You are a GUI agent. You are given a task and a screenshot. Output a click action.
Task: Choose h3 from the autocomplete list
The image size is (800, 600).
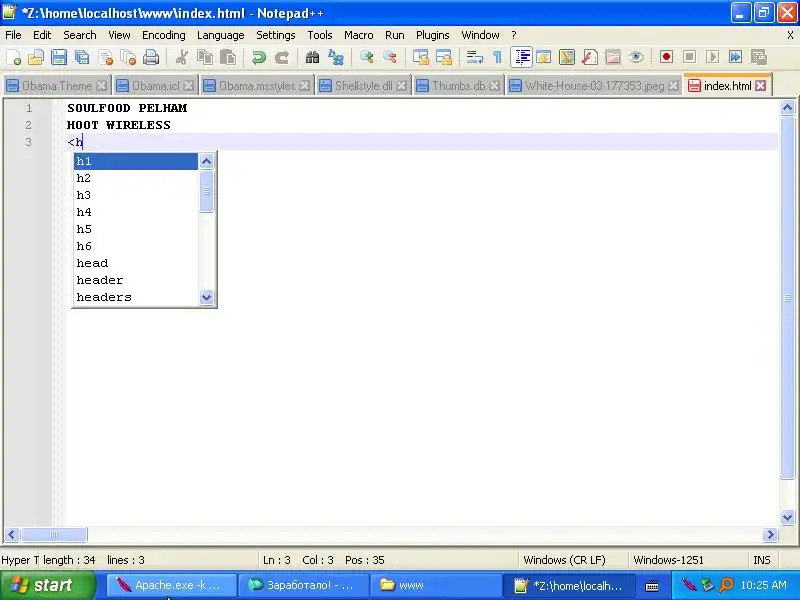(136, 195)
